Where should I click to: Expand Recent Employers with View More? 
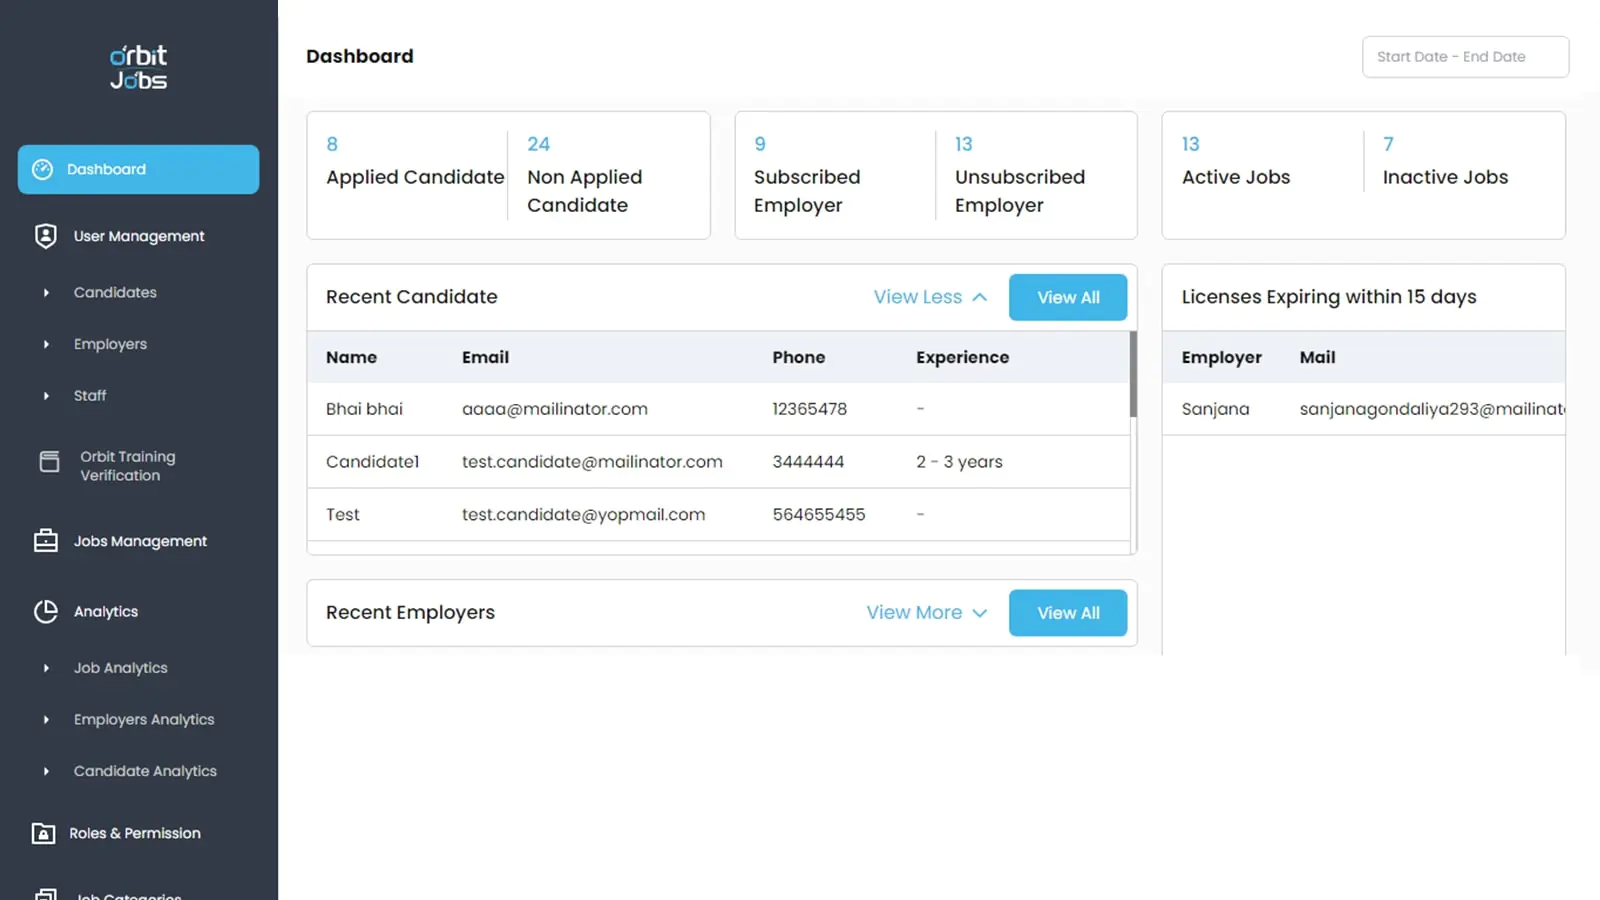coord(927,612)
